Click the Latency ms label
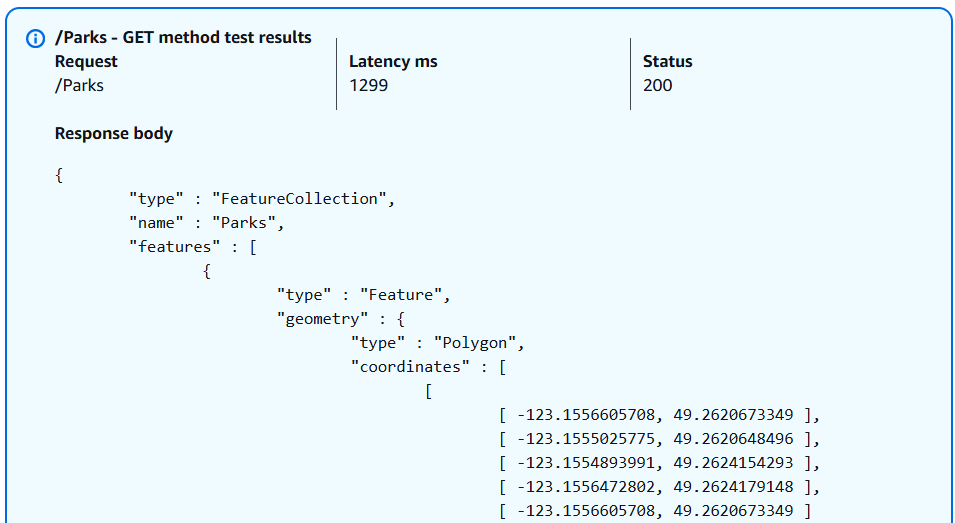The width and height of the screenshot is (955, 523). (393, 62)
